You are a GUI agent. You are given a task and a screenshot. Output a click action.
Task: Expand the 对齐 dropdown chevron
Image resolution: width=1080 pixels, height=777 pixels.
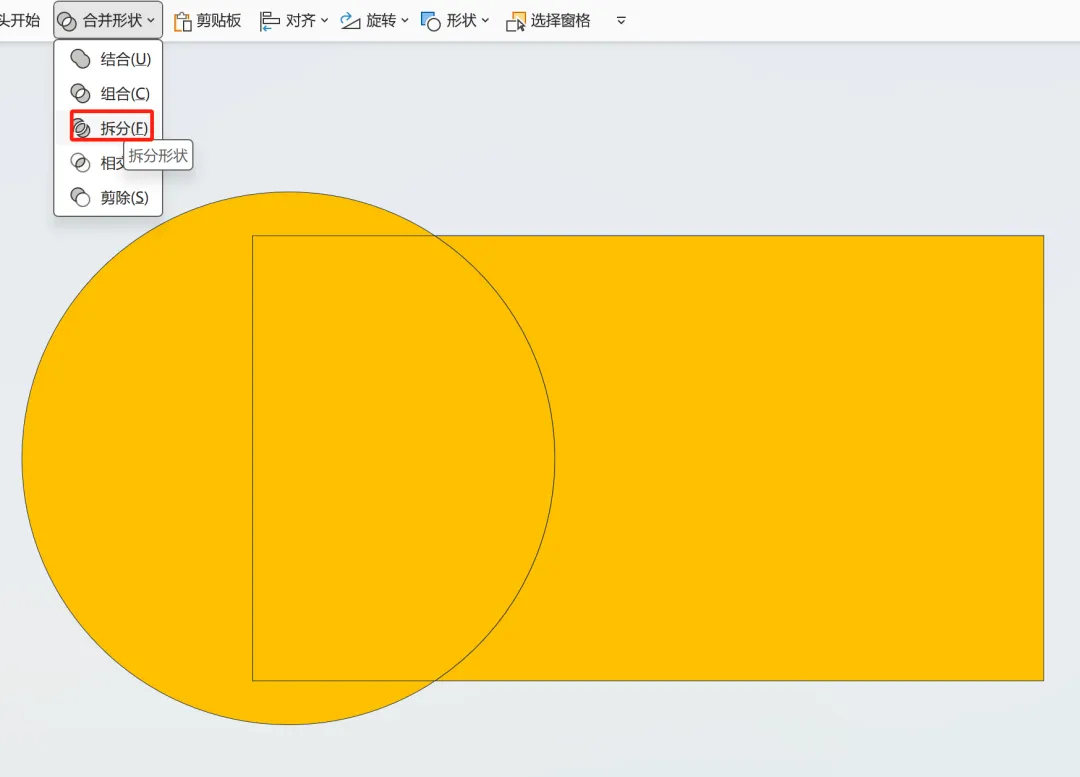click(325, 21)
